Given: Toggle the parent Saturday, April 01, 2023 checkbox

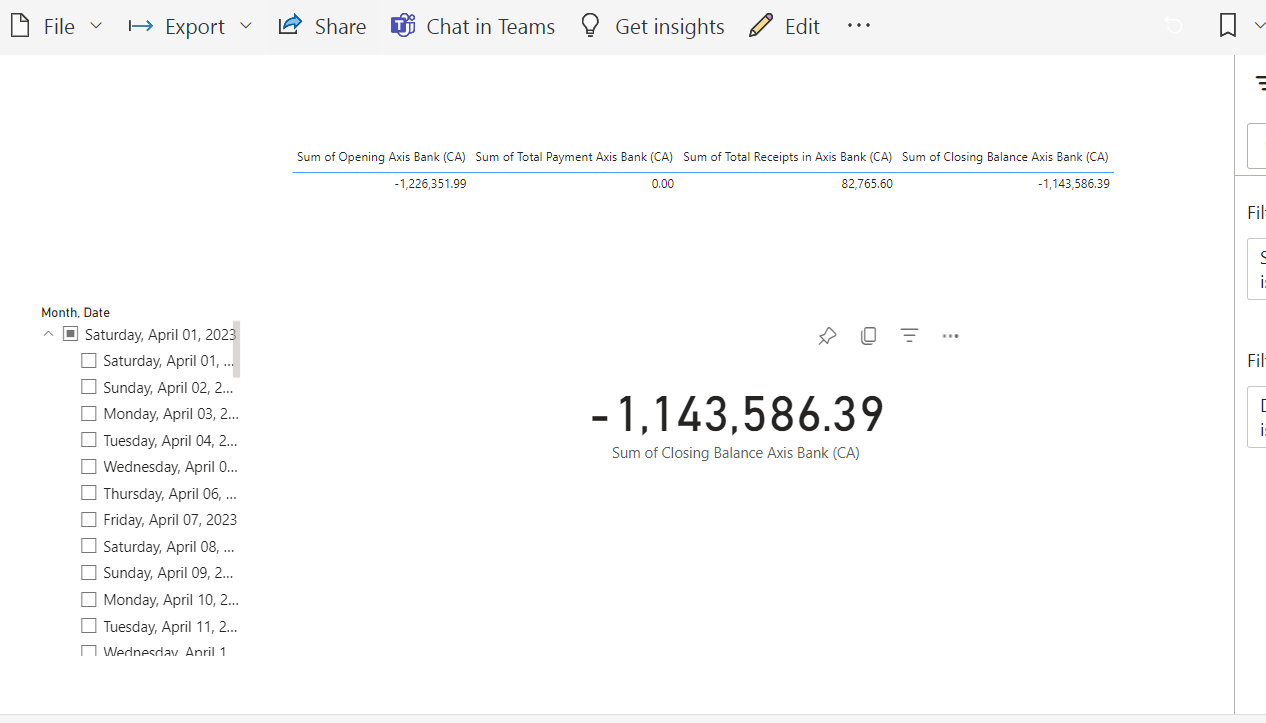Looking at the screenshot, I should point(71,334).
